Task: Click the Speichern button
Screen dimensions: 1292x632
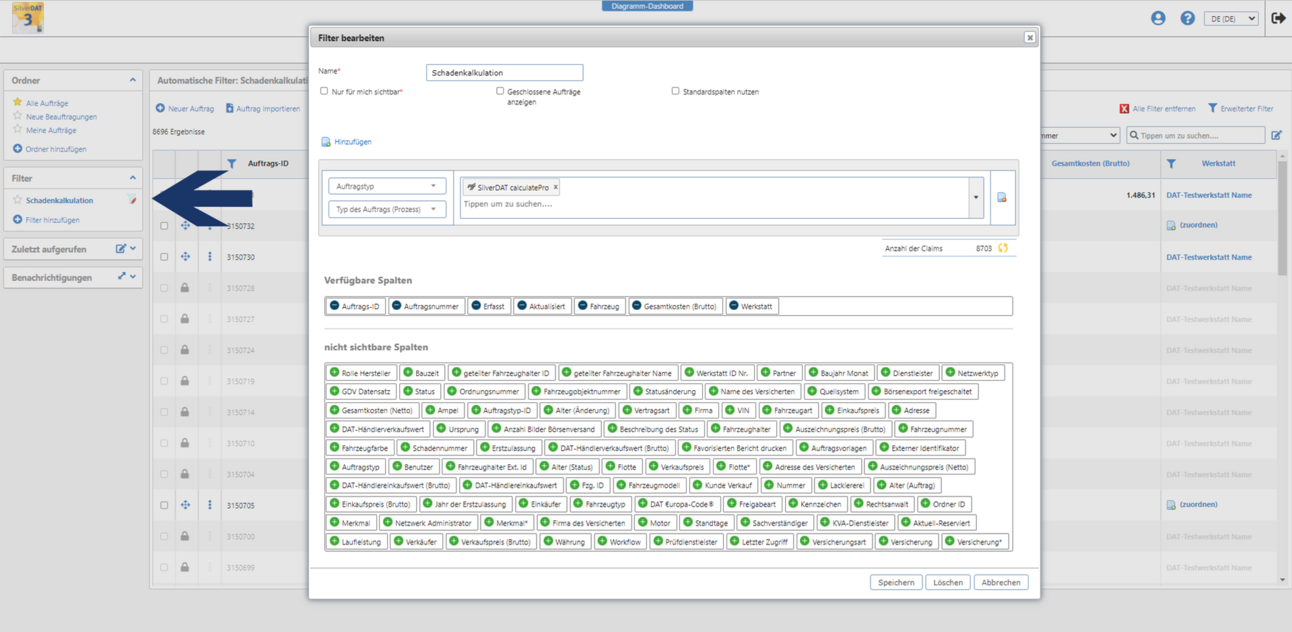Action: pos(896,582)
